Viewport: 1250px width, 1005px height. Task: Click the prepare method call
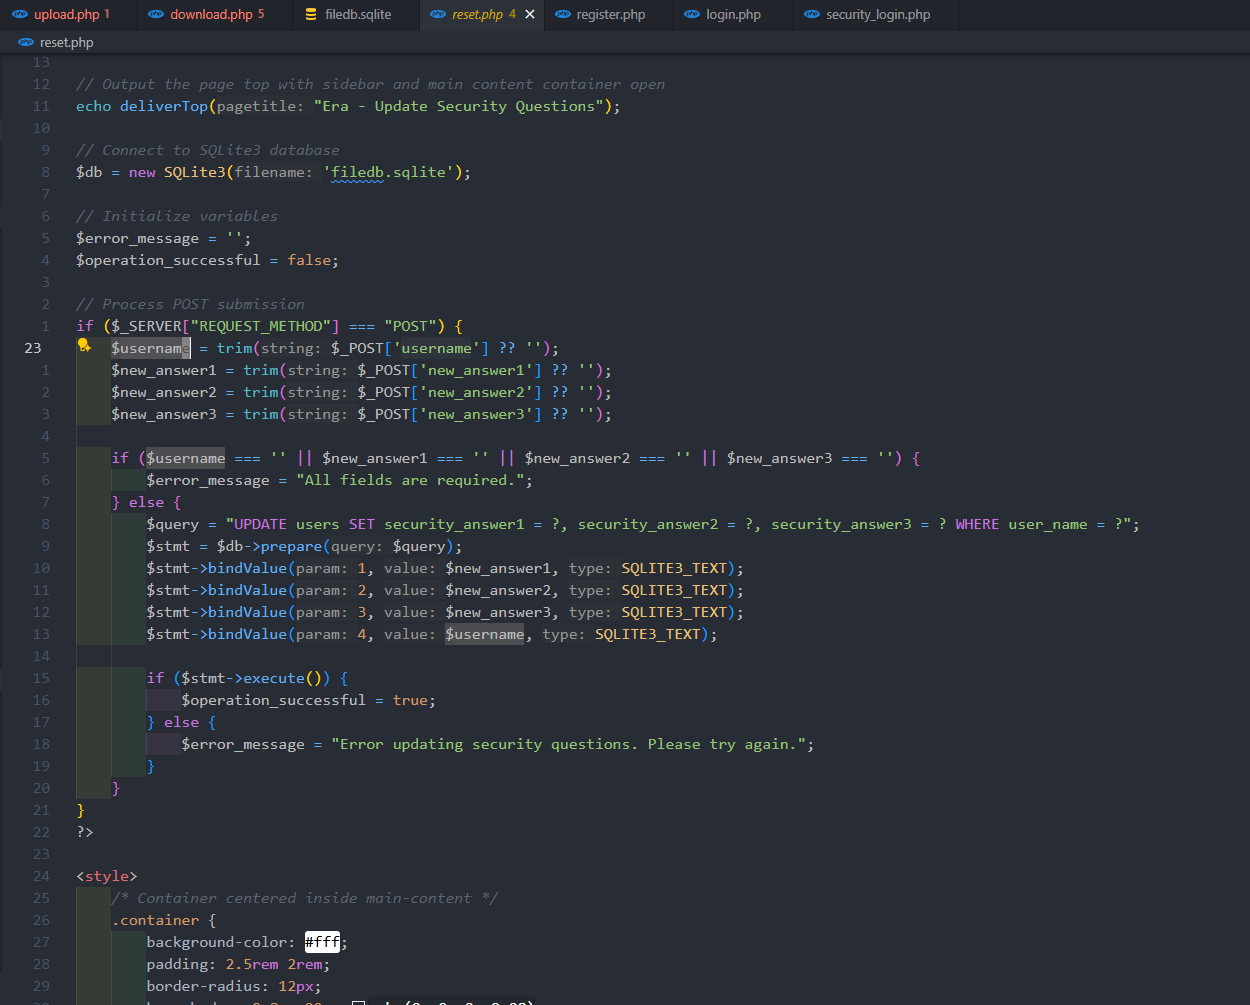coord(291,546)
